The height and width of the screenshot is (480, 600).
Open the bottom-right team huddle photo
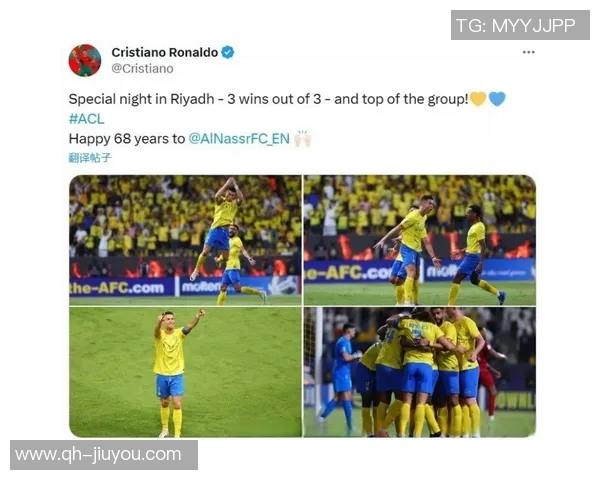tap(420, 372)
